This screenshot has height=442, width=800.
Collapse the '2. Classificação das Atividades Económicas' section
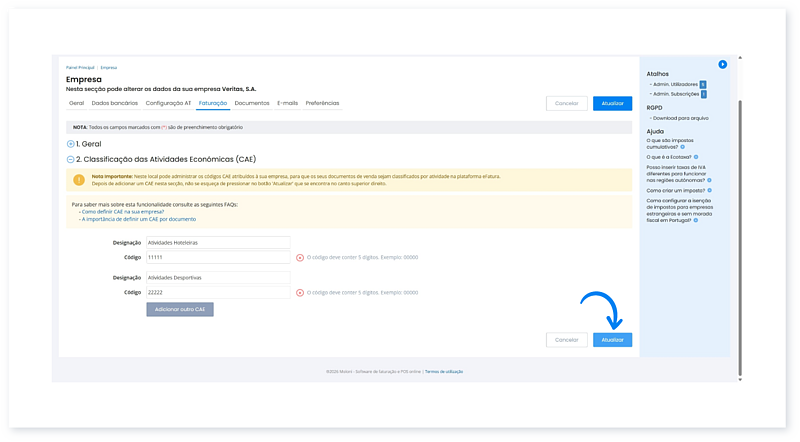click(x=70, y=159)
